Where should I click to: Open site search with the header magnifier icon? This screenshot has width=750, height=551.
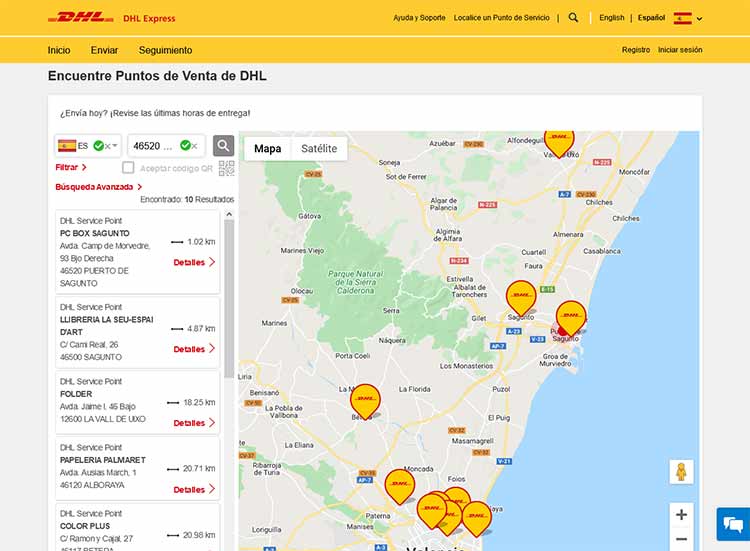(x=573, y=17)
